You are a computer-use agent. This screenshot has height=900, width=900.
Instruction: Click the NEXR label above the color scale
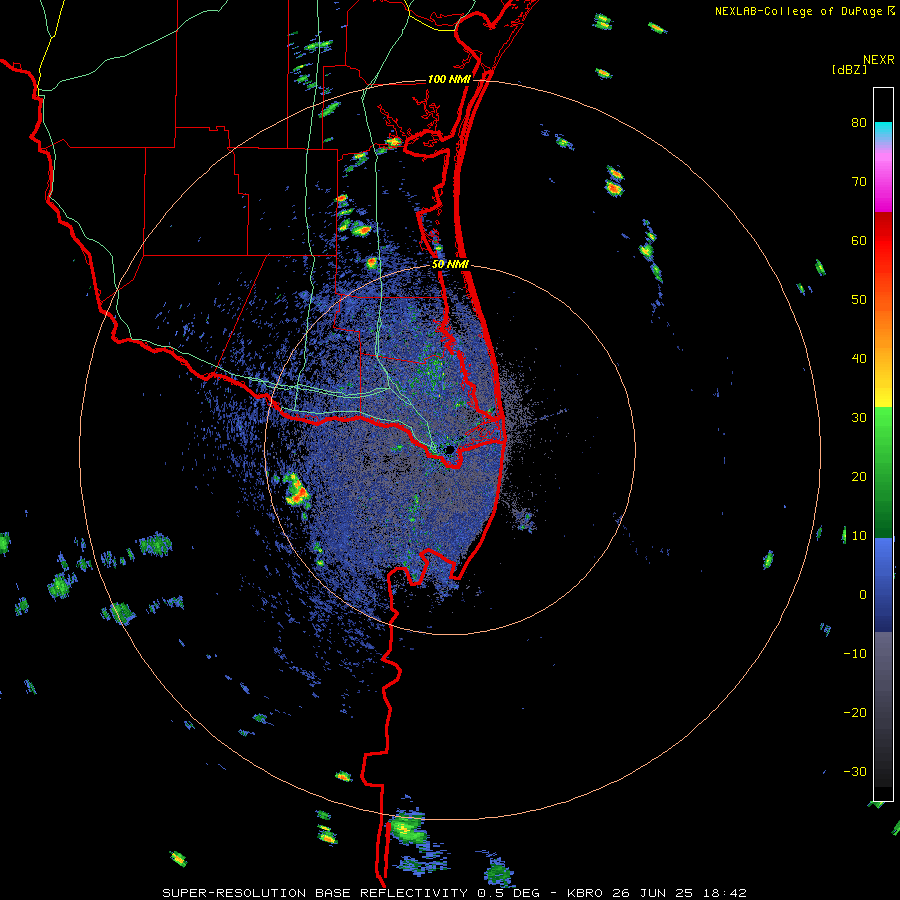[x=878, y=60]
